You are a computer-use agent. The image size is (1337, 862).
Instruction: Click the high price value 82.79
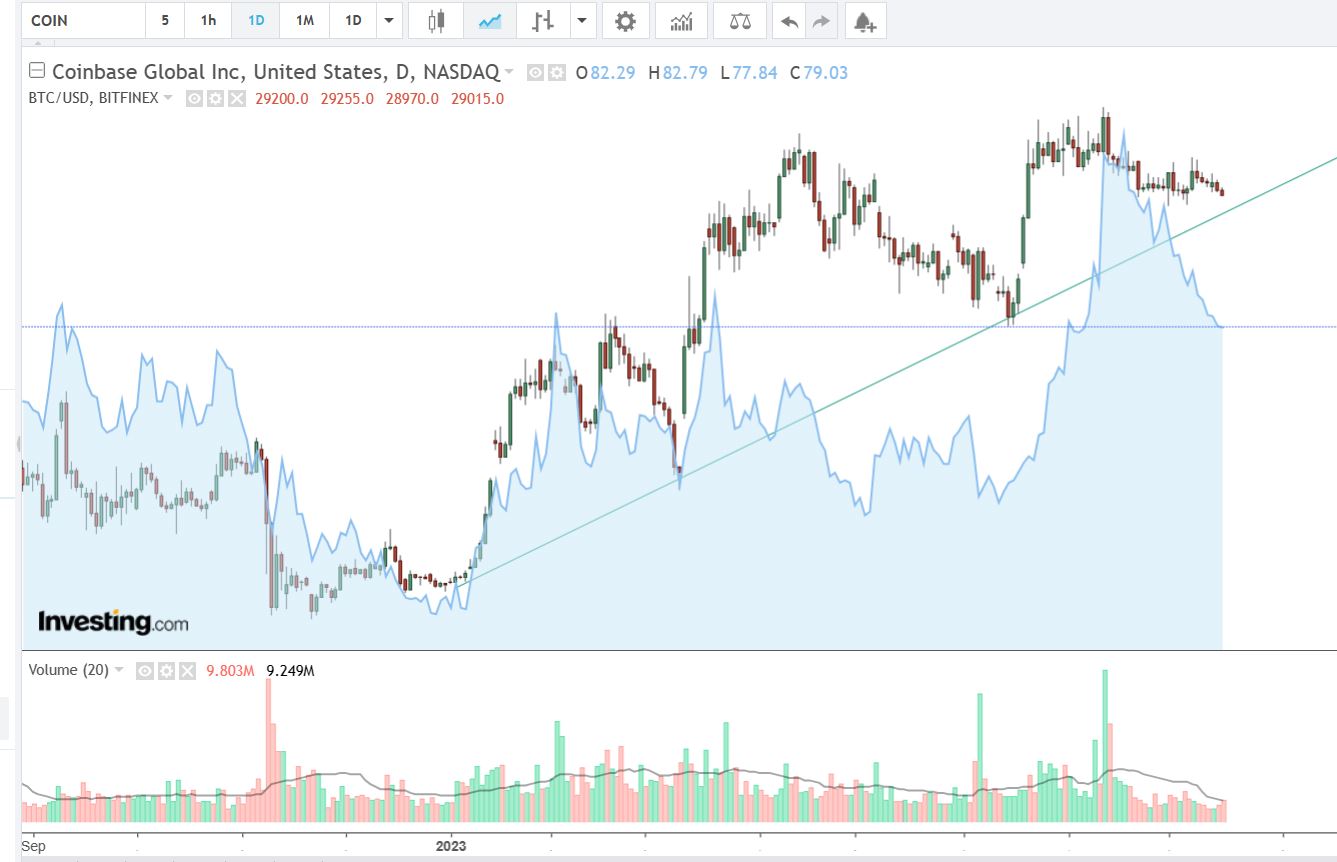(x=685, y=72)
